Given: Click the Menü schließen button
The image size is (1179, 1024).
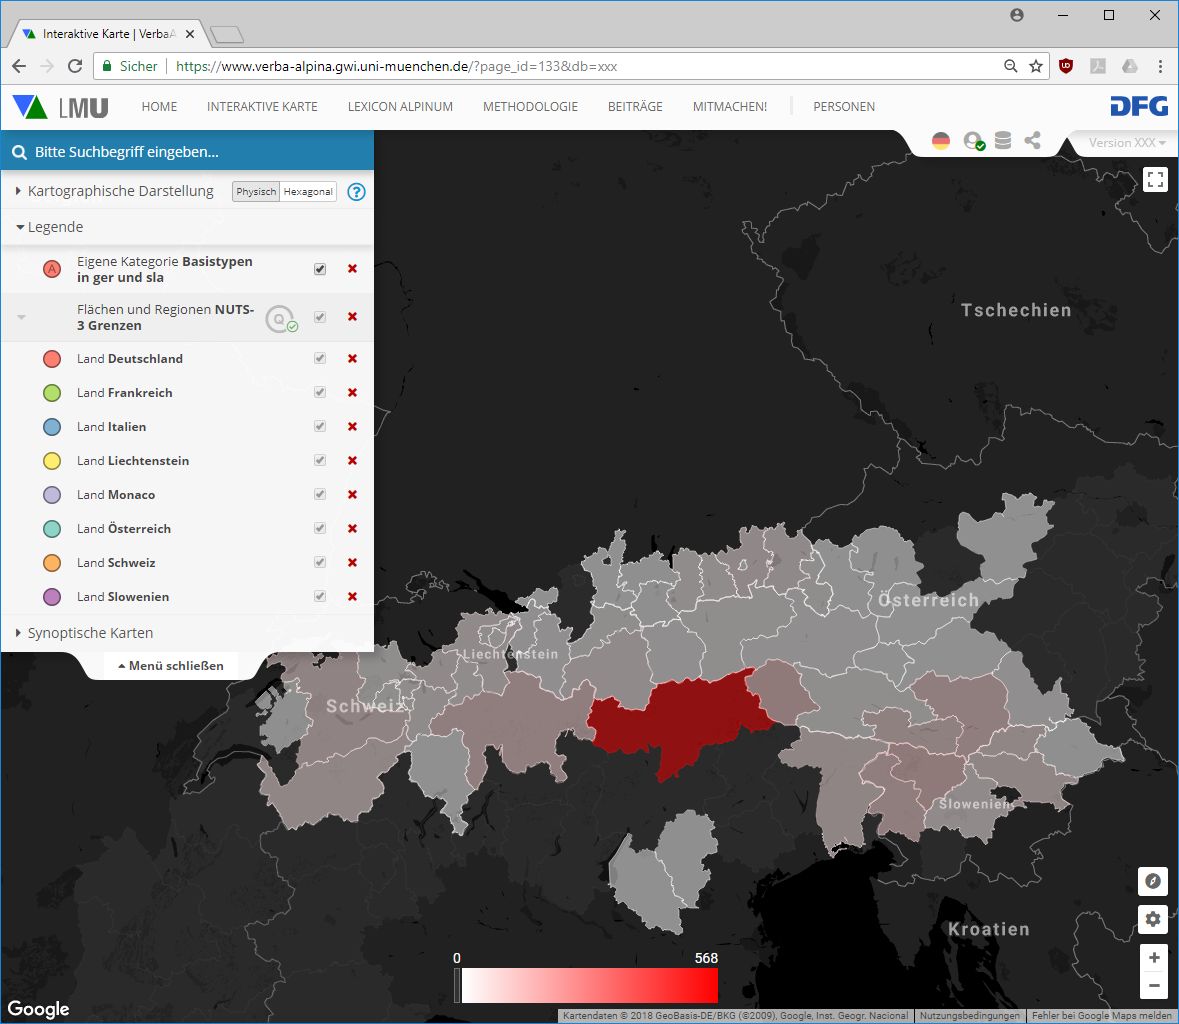Looking at the screenshot, I should (x=171, y=666).
